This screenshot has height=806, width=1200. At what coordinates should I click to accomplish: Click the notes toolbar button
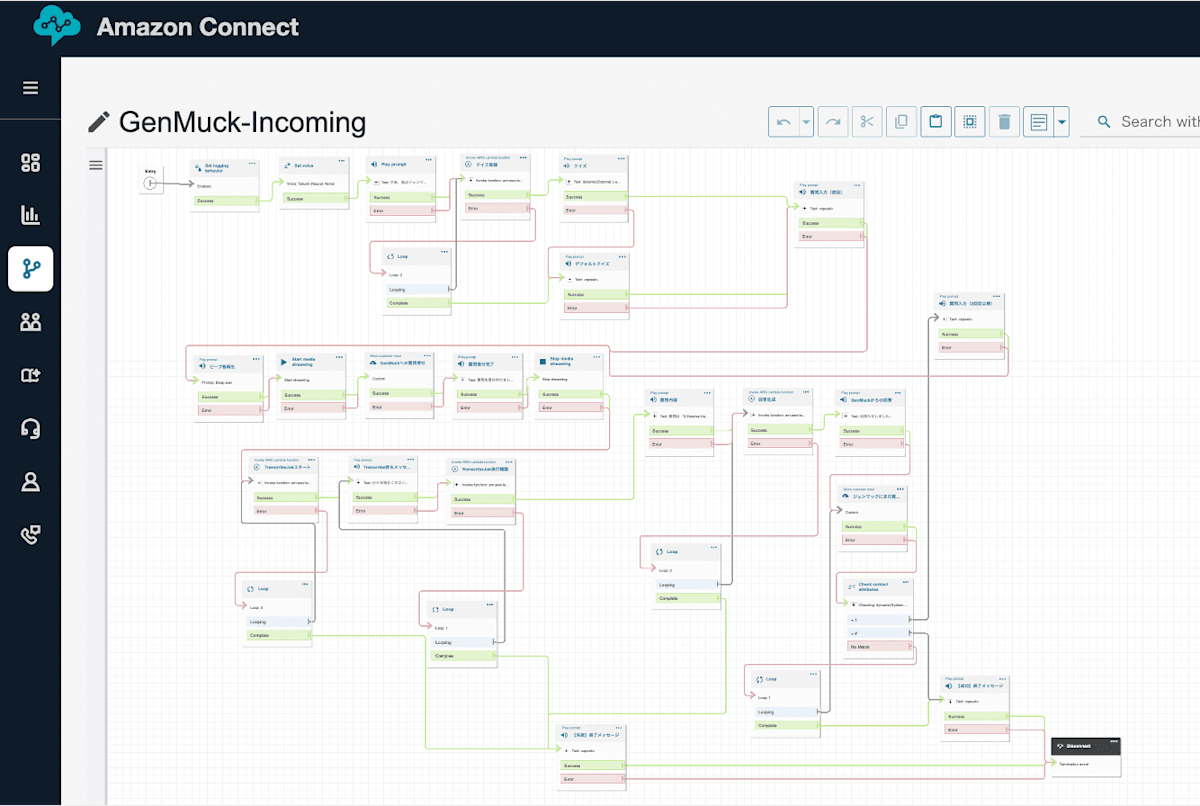click(x=1039, y=122)
